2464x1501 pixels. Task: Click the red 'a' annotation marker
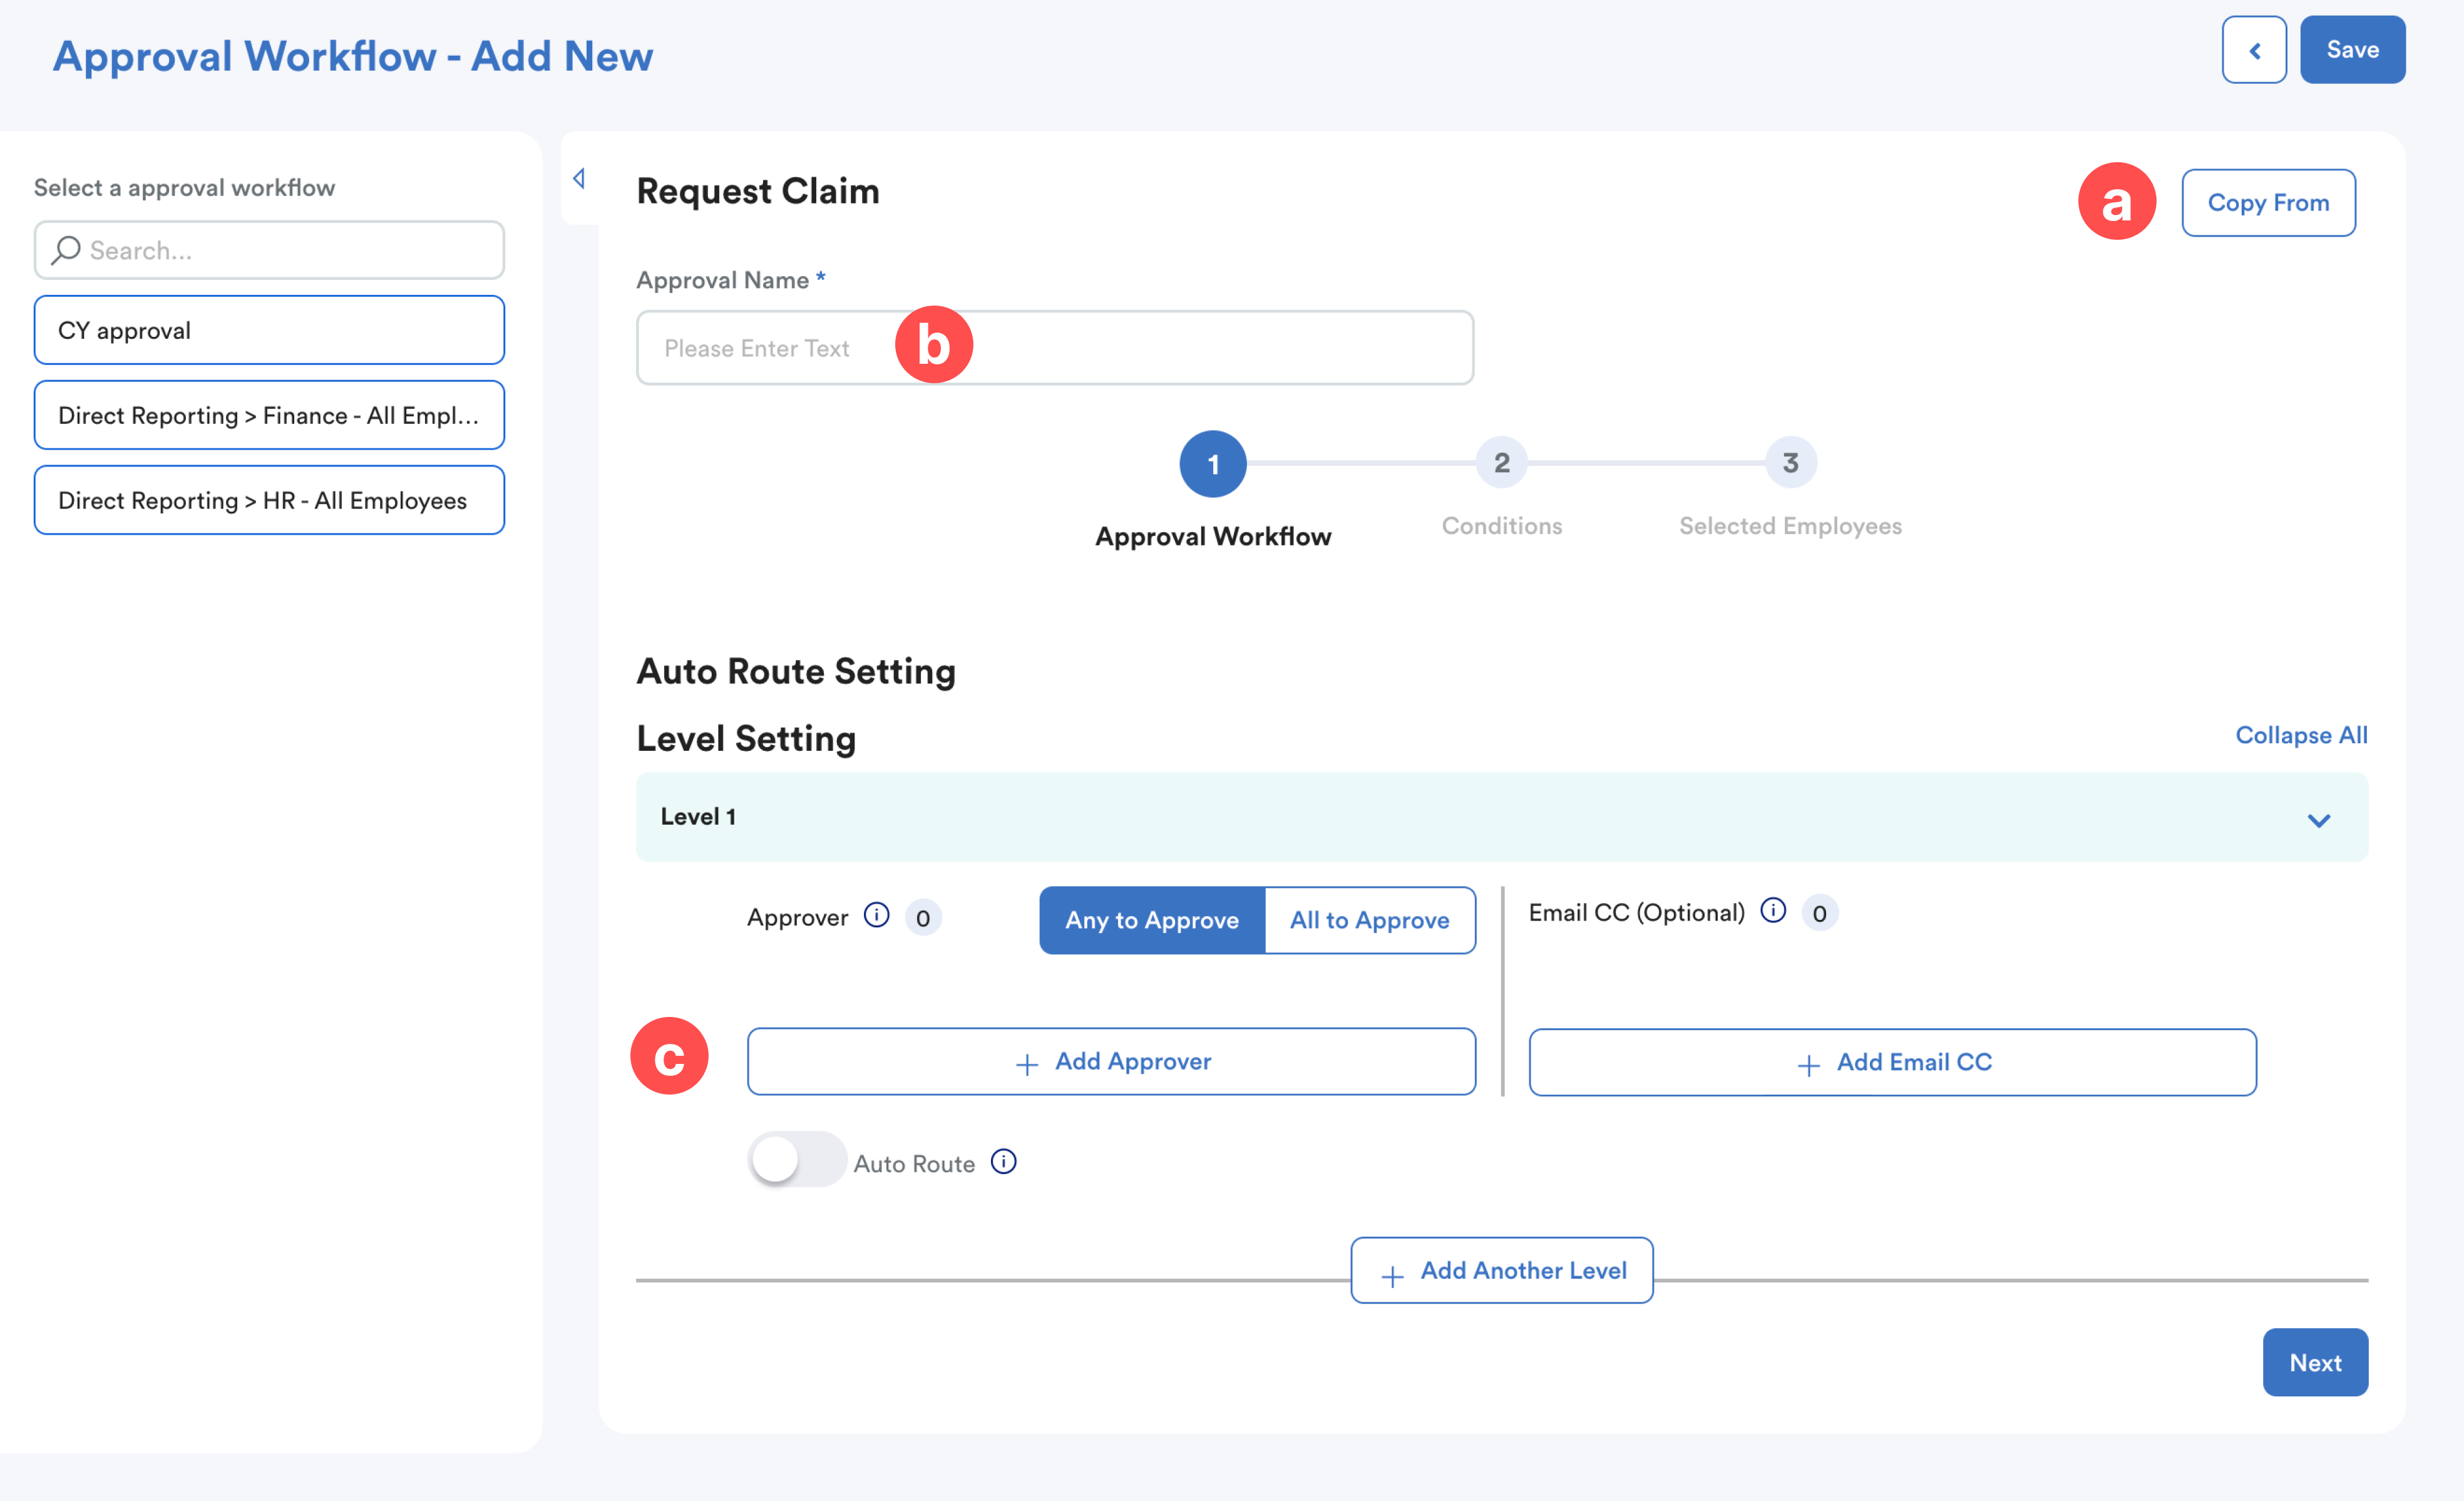pos(2116,202)
